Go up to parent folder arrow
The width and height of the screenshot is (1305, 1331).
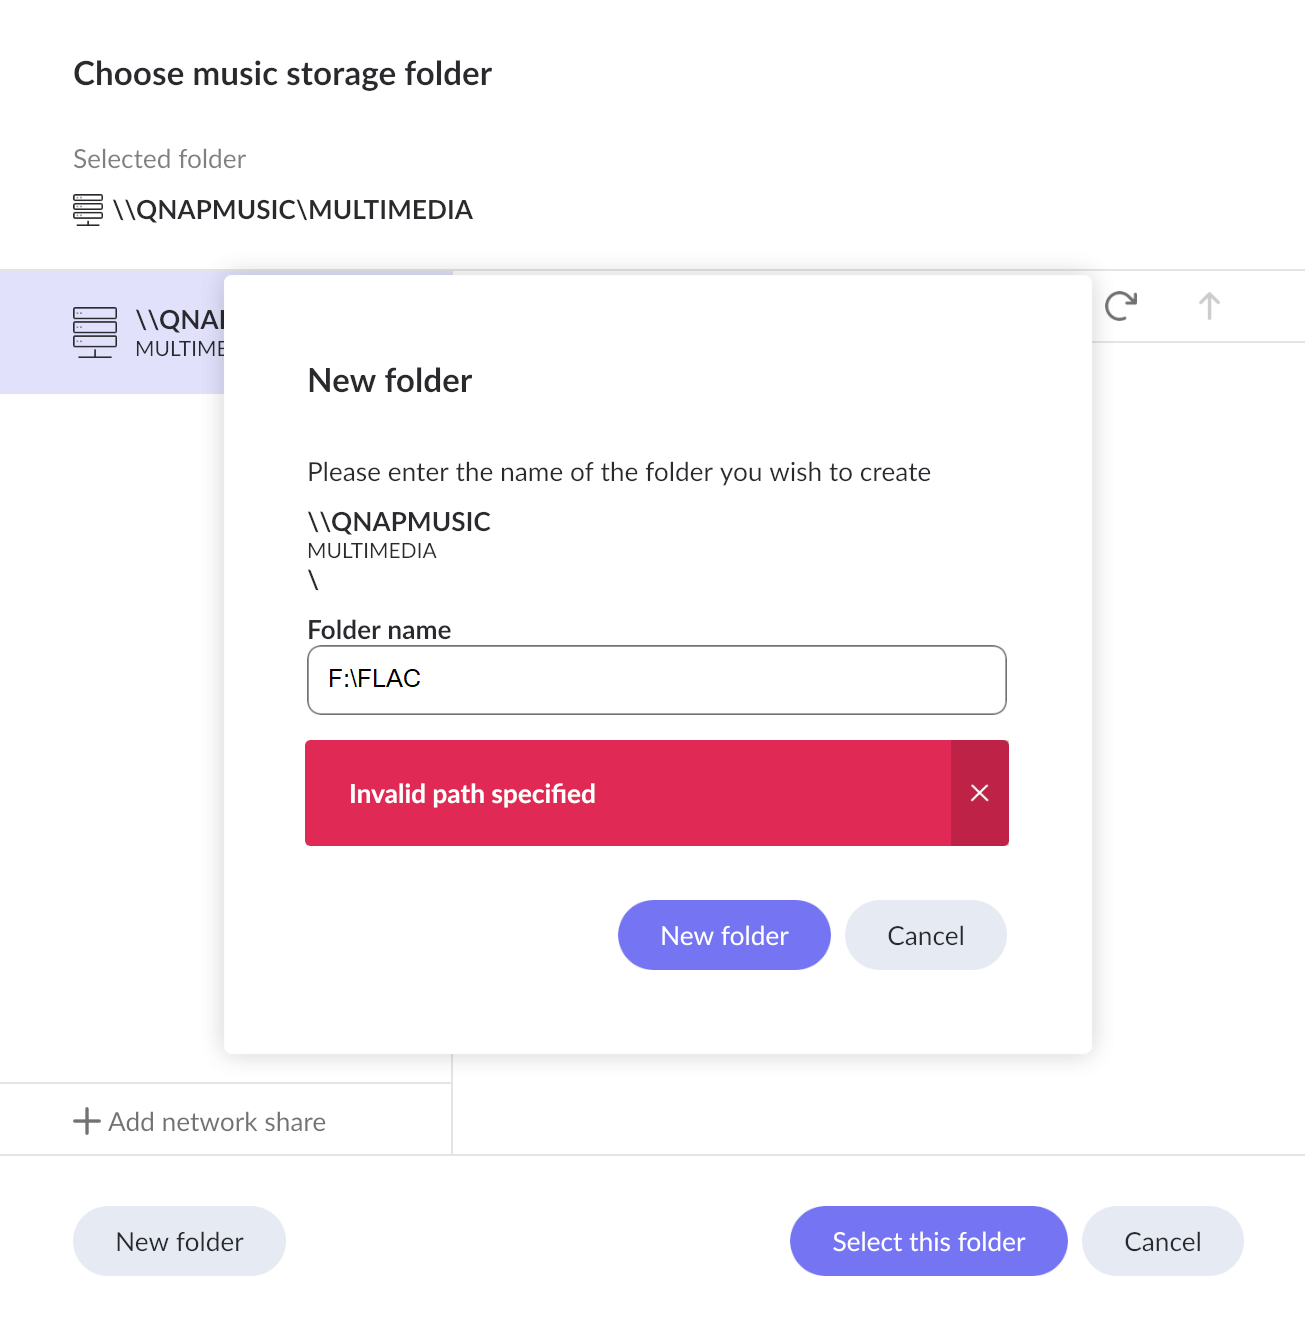click(1209, 306)
